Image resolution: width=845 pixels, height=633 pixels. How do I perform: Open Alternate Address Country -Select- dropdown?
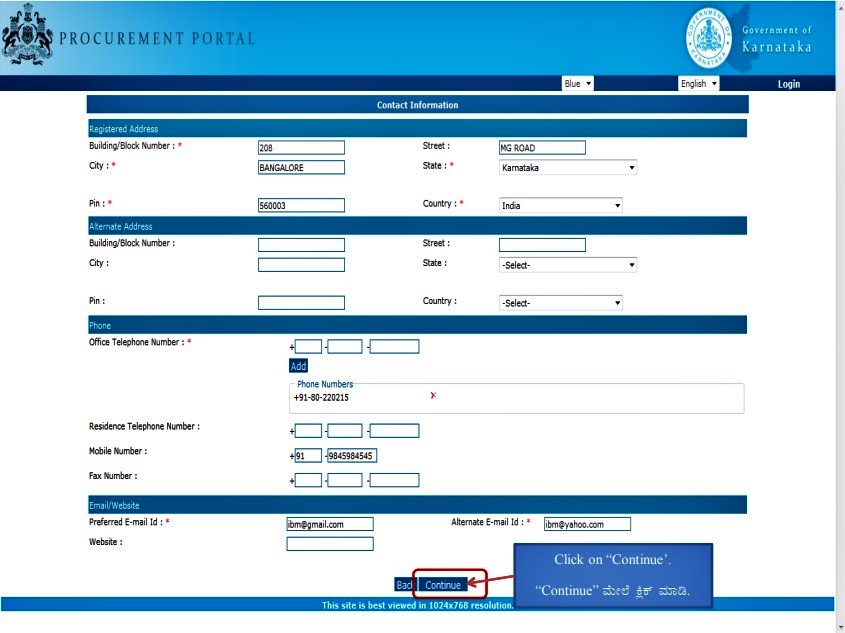click(x=560, y=303)
